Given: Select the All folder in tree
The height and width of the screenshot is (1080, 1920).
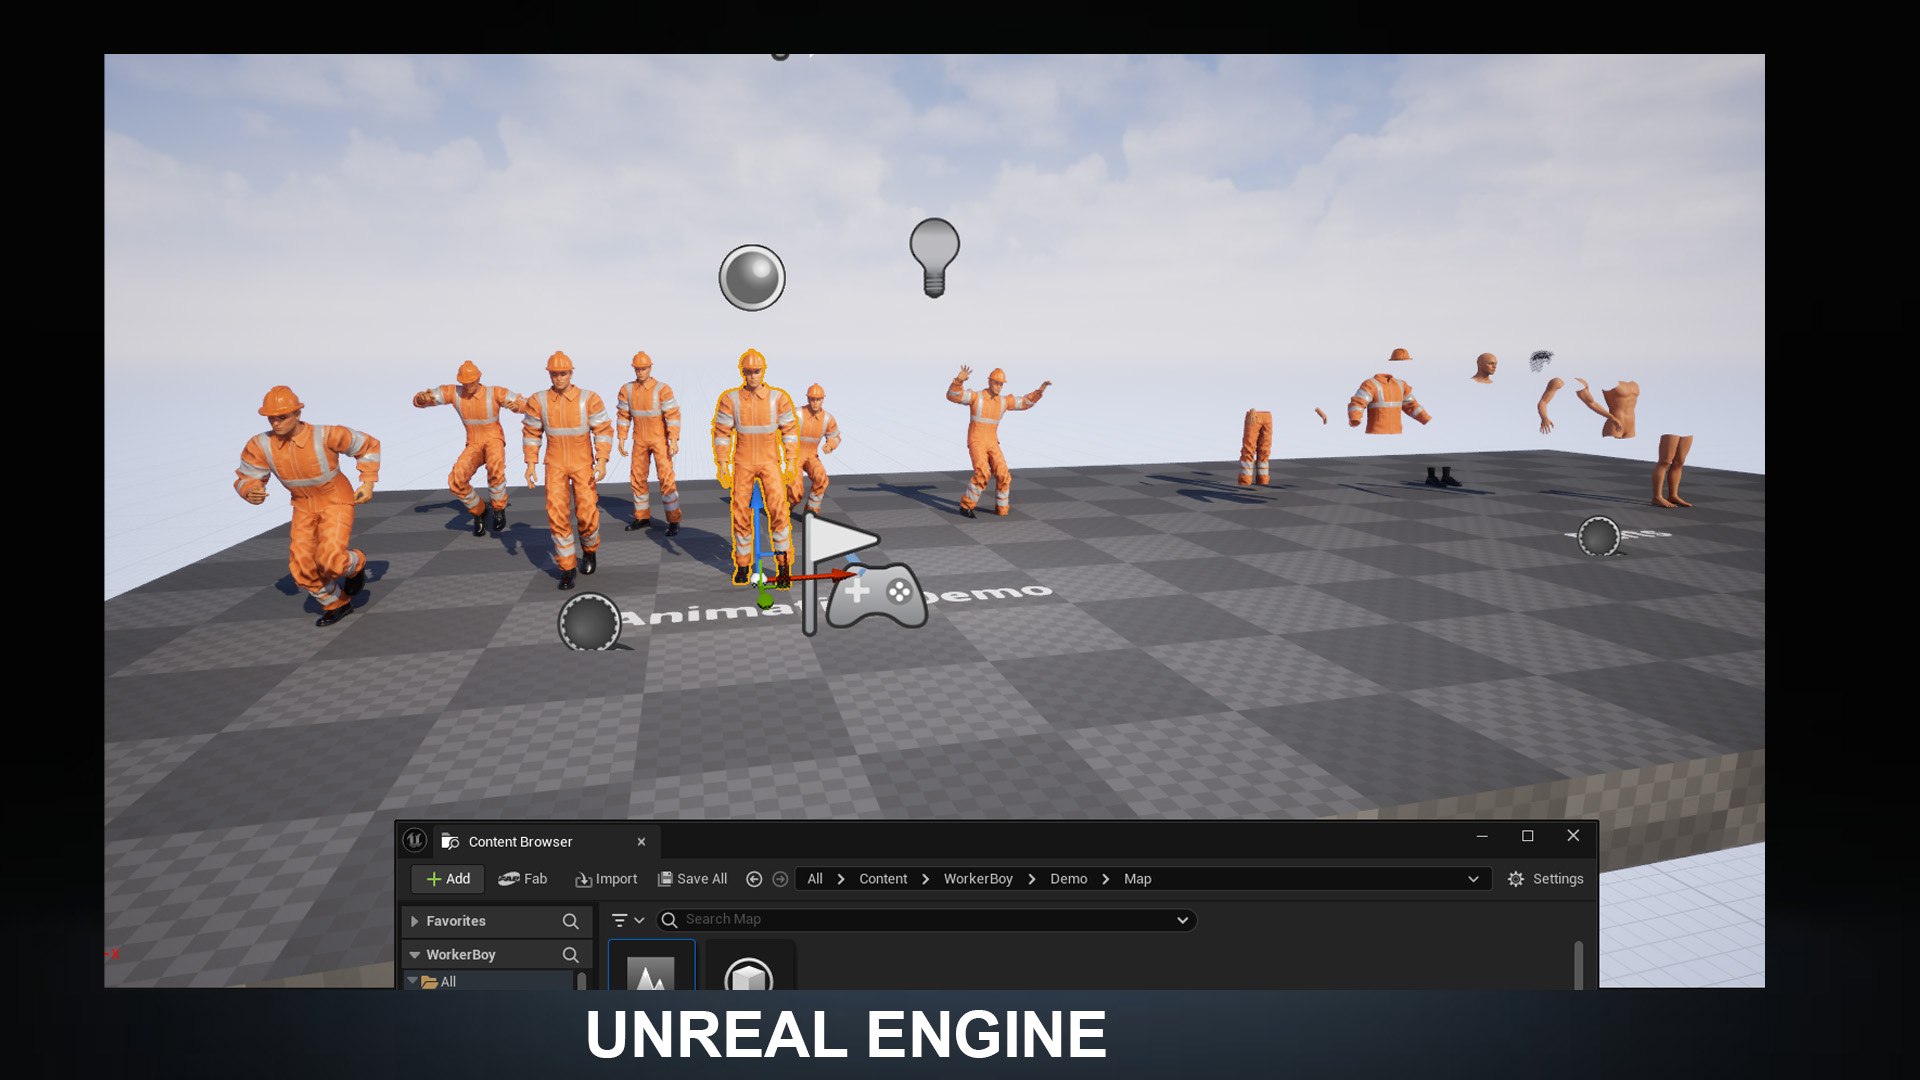Looking at the screenshot, I should click(x=447, y=981).
